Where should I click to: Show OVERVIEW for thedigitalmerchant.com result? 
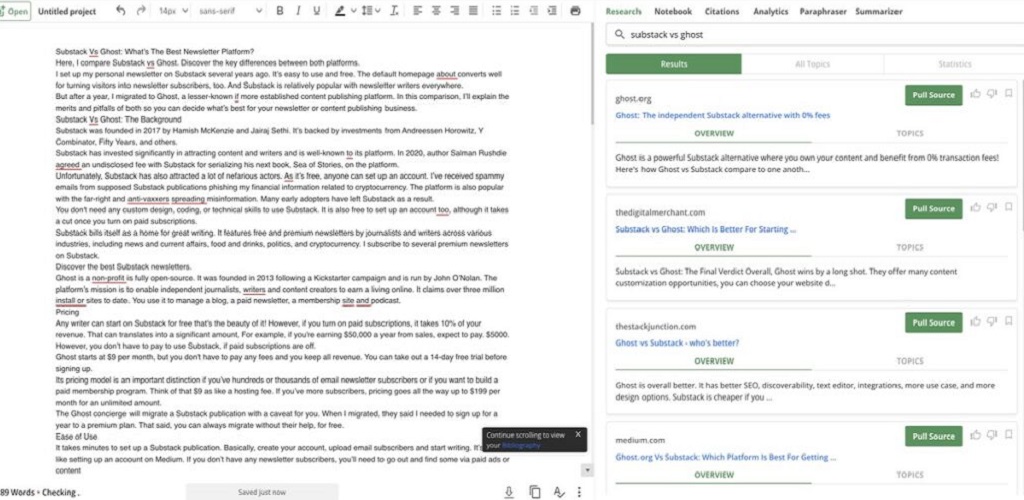click(714, 247)
